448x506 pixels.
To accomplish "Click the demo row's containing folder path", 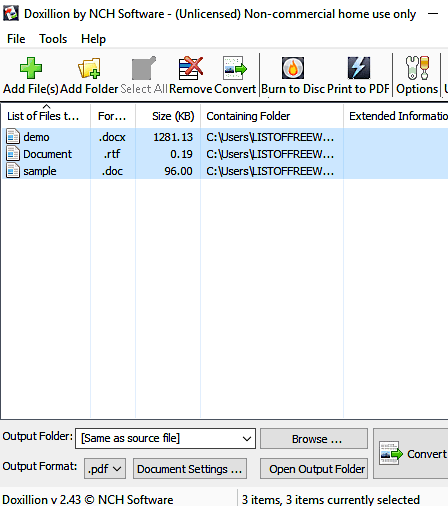I will (270, 137).
